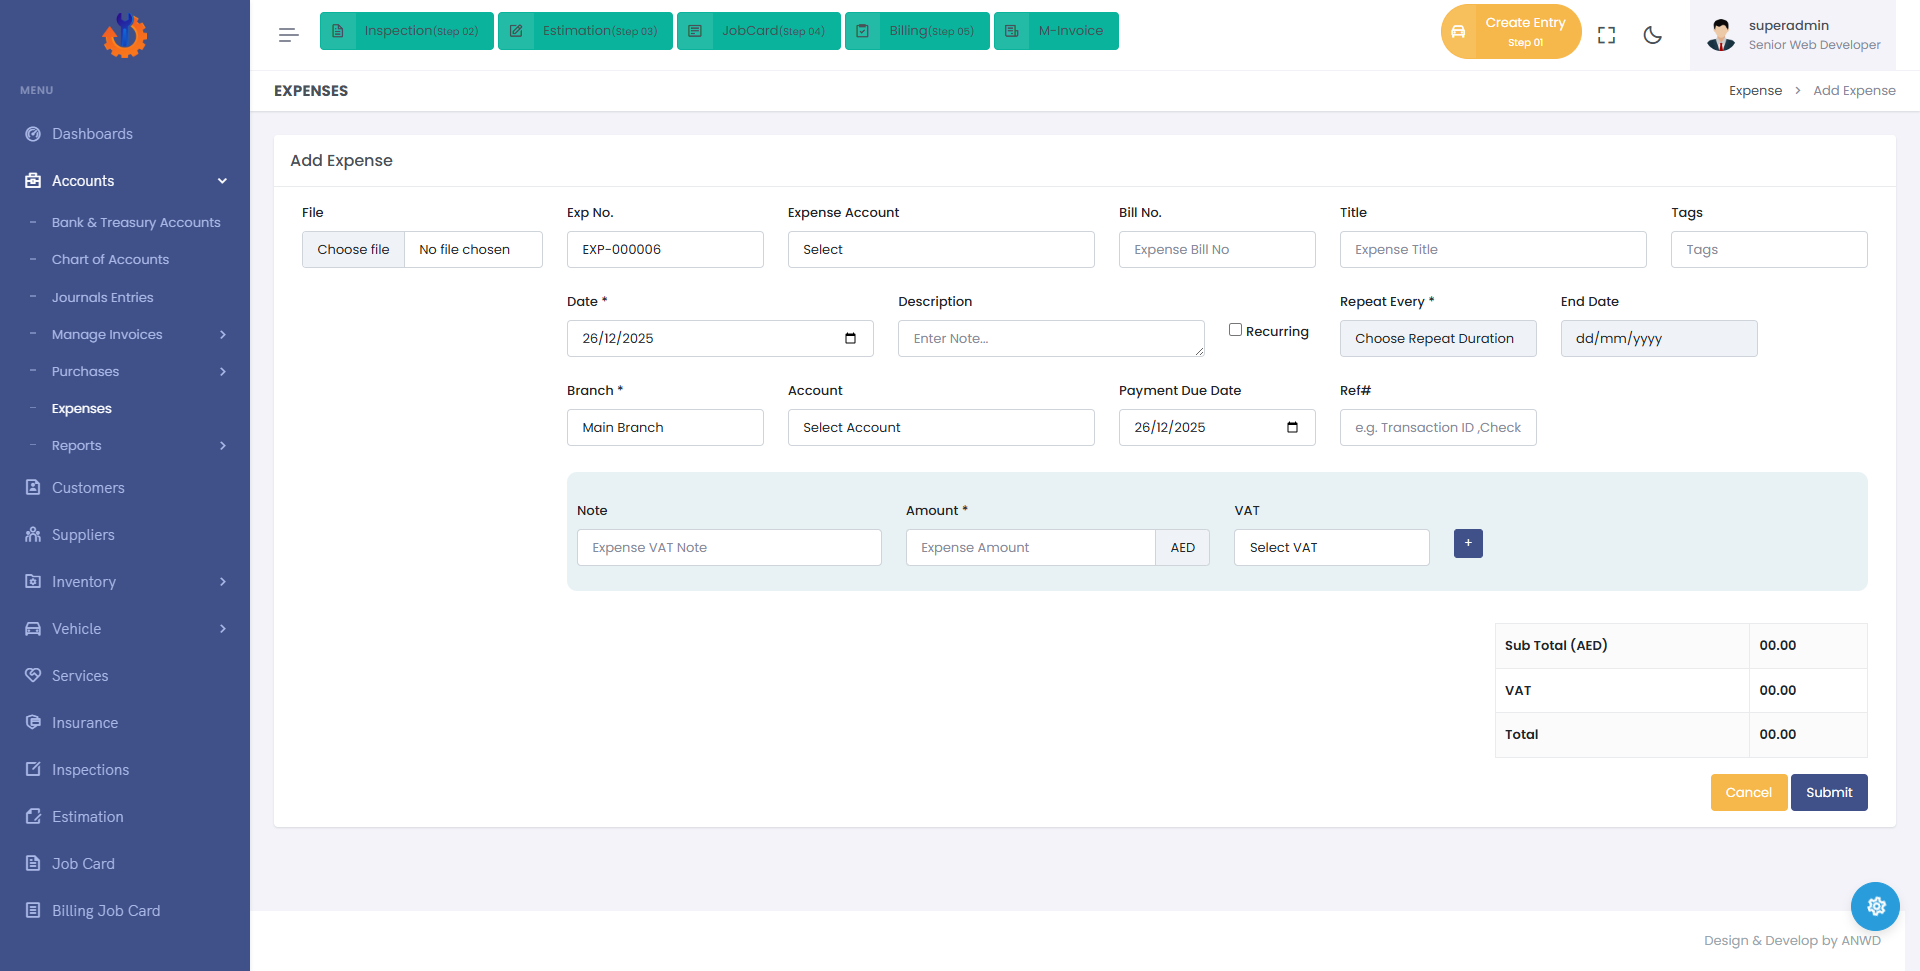Open the Main Branch dropdown
This screenshot has width=1920, height=971.
[665, 427]
